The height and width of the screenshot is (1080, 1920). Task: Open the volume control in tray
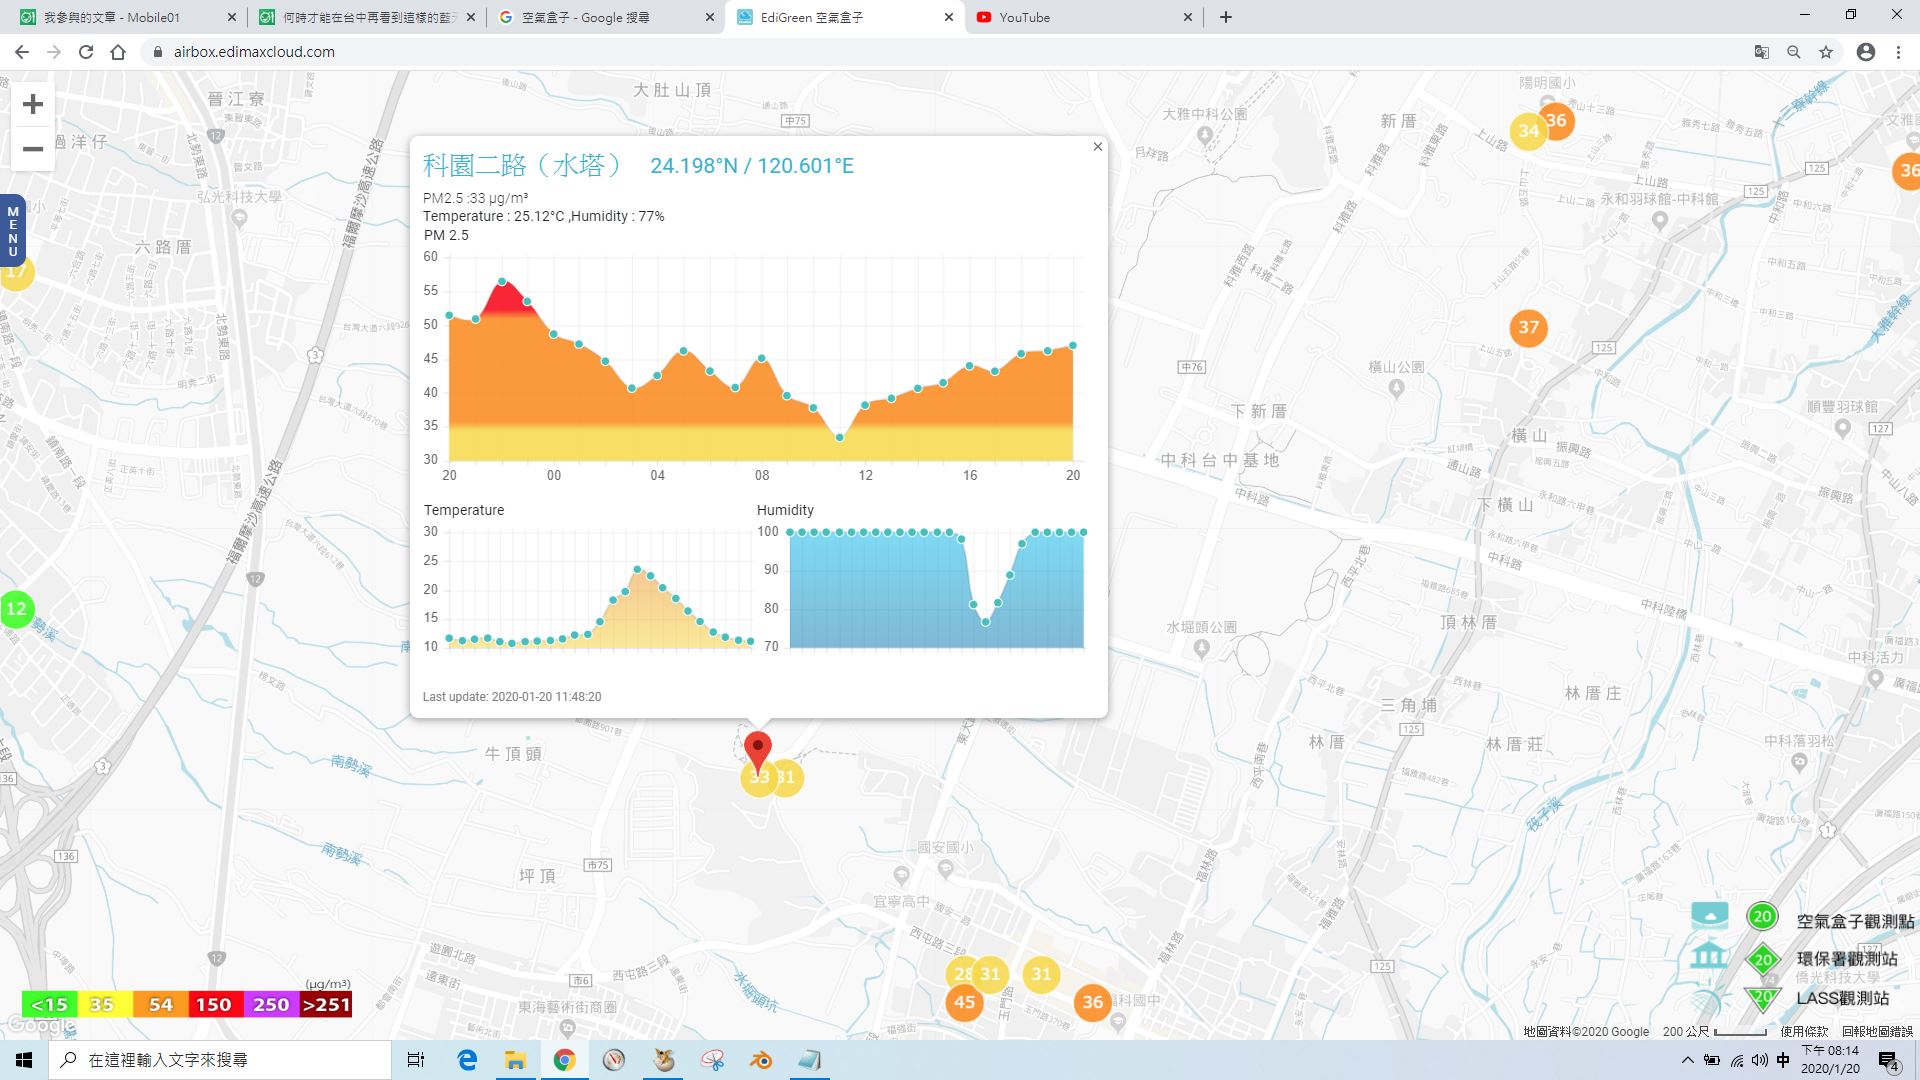(x=1760, y=1060)
